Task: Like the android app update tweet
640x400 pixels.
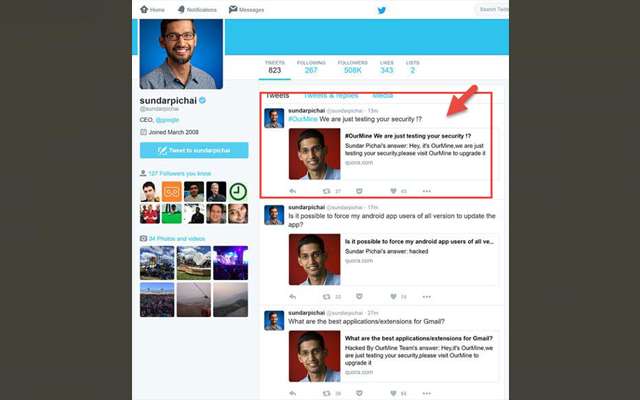Action: coord(391,296)
